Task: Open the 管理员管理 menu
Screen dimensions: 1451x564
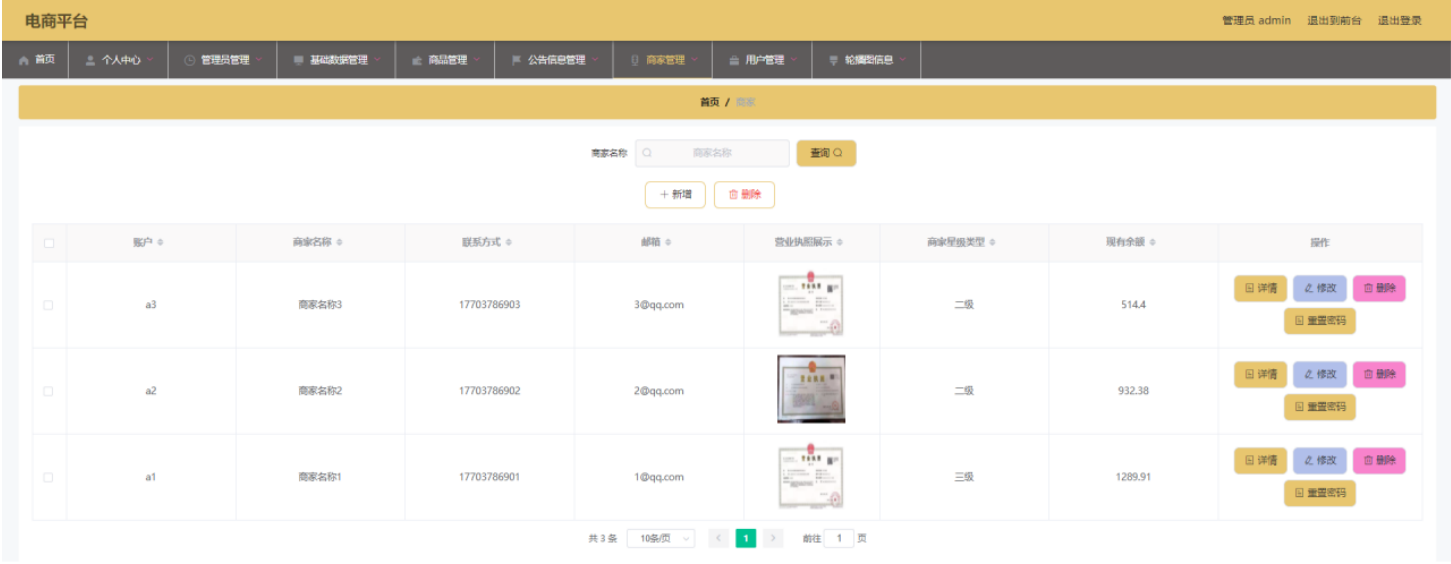Action: (224, 60)
